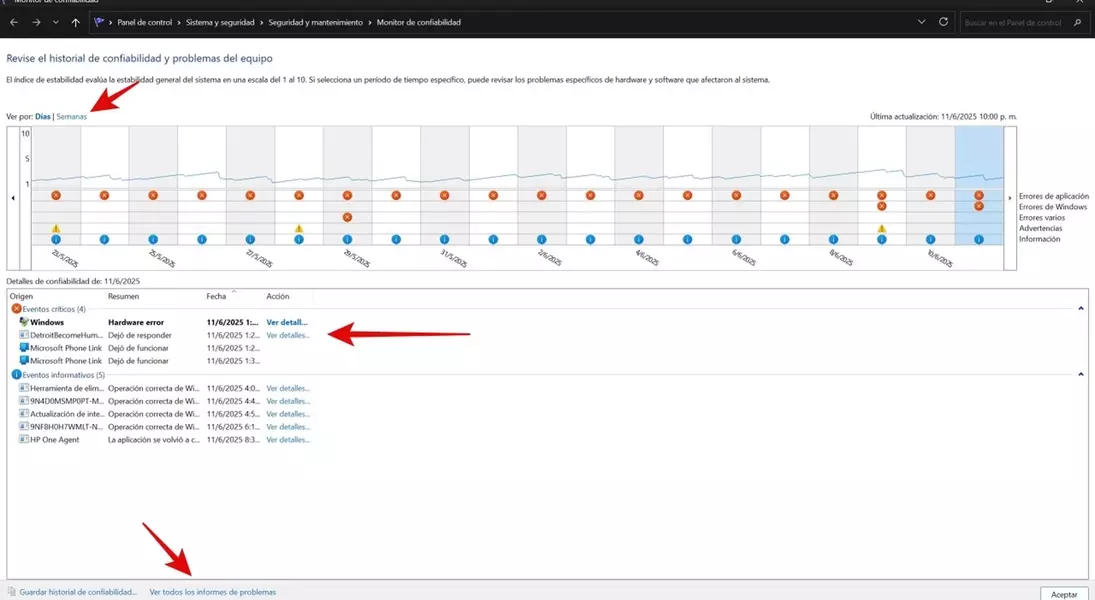The width and height of the screenshot is (1095, 600).
Task: Open the address bar history dropdown
Action: click(x=921, y=22)
